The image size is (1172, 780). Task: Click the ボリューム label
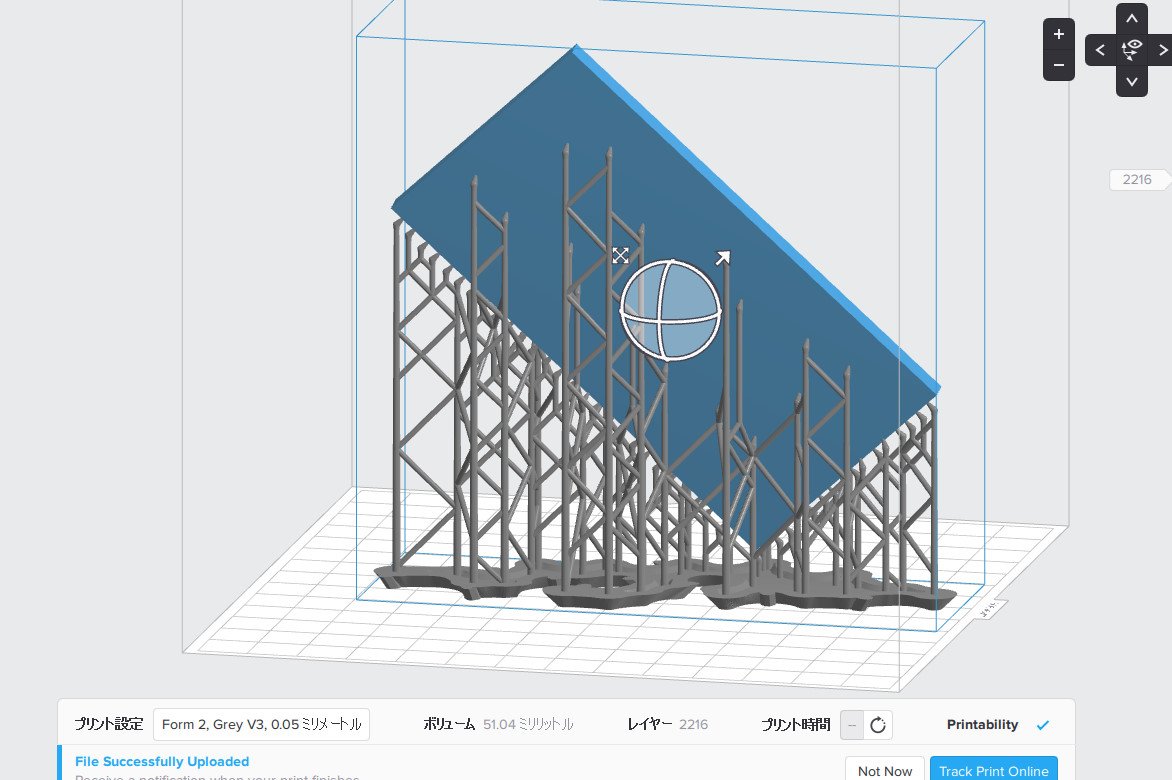click(449, 724)
